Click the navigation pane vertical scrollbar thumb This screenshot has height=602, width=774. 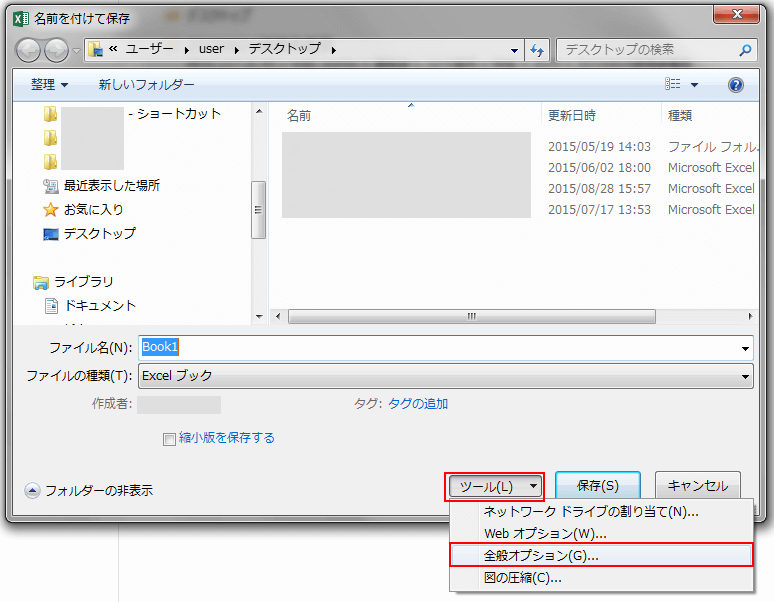pos(259,210)
